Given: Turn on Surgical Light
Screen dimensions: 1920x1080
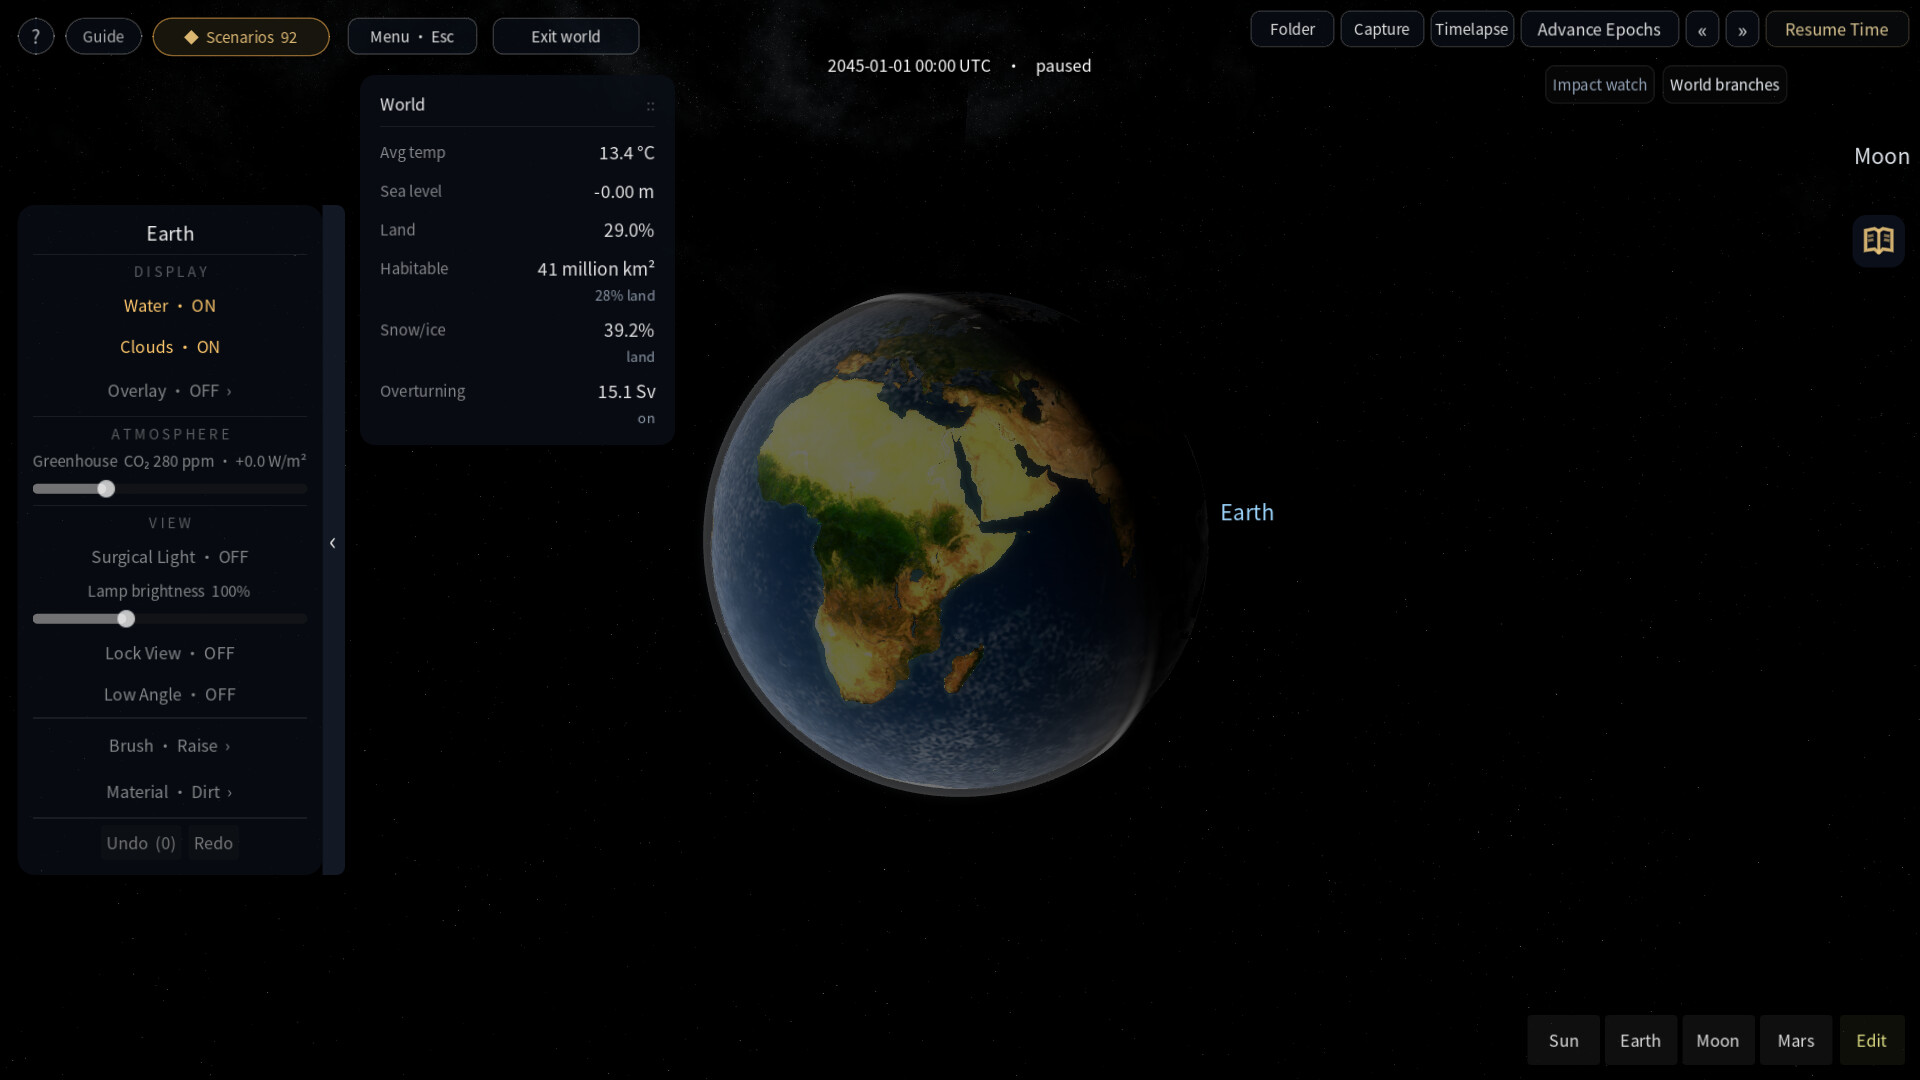Looking at the screenshot, I should [x=170, y=557].
